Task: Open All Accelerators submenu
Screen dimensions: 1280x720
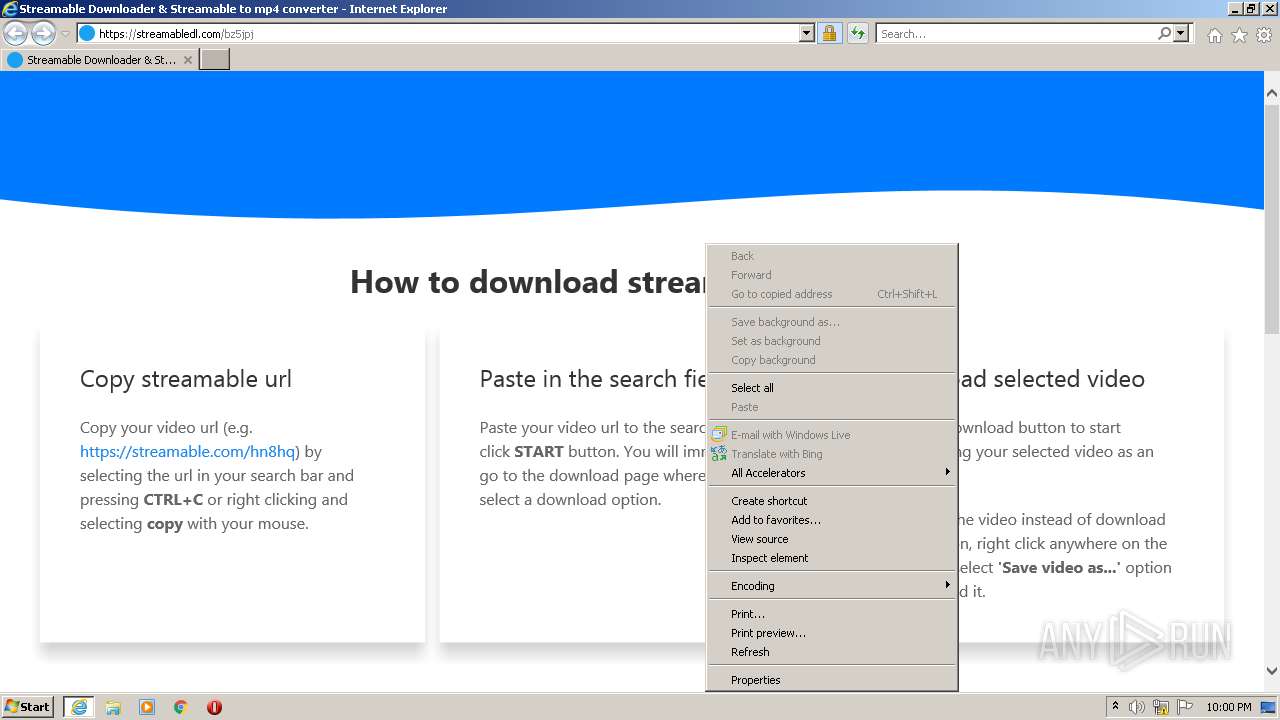Action: pos(832,473)
